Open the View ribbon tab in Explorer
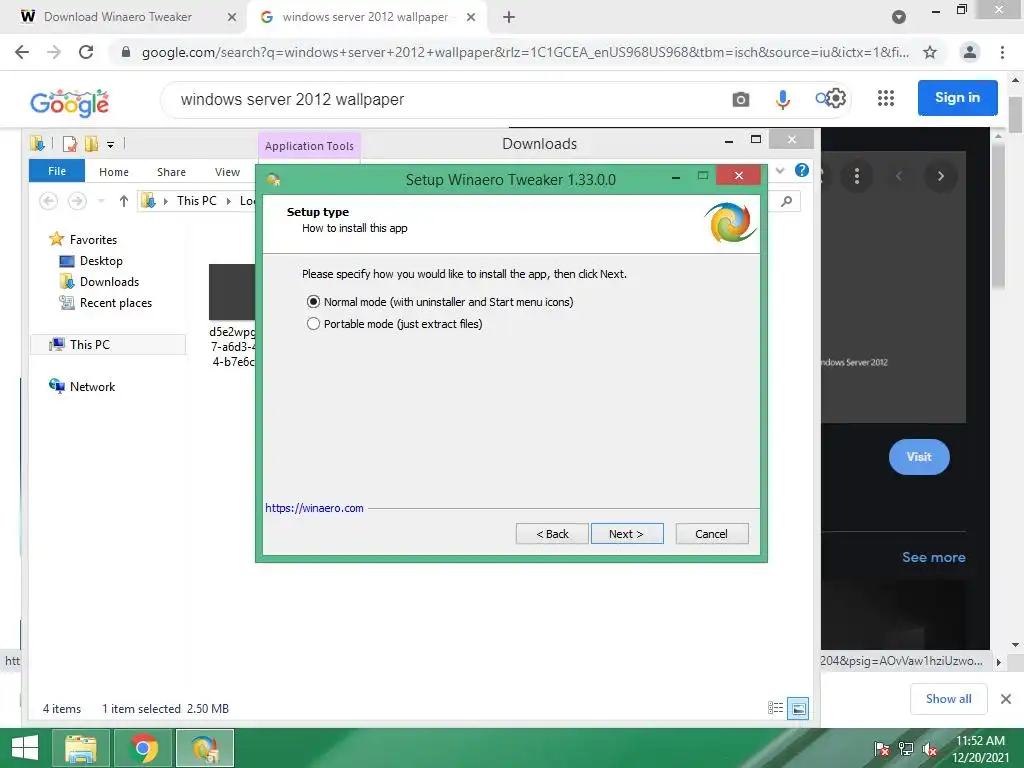 [227, 172]
